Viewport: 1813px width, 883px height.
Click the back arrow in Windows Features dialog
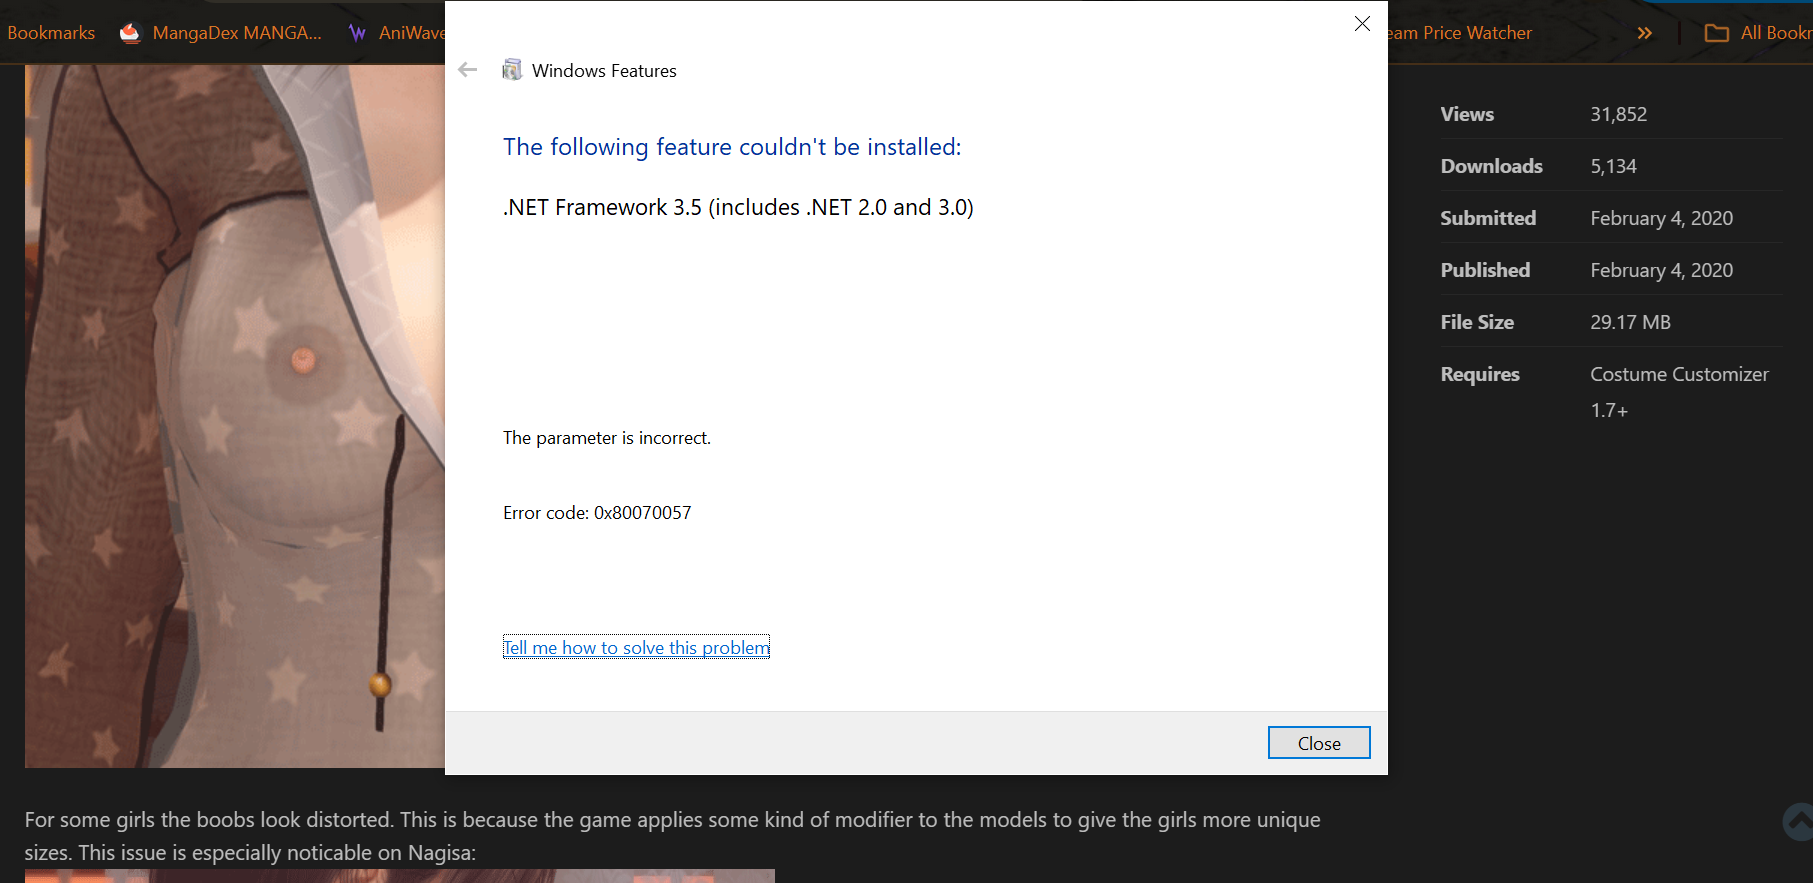pyautogui.click(x=467, y=70)
